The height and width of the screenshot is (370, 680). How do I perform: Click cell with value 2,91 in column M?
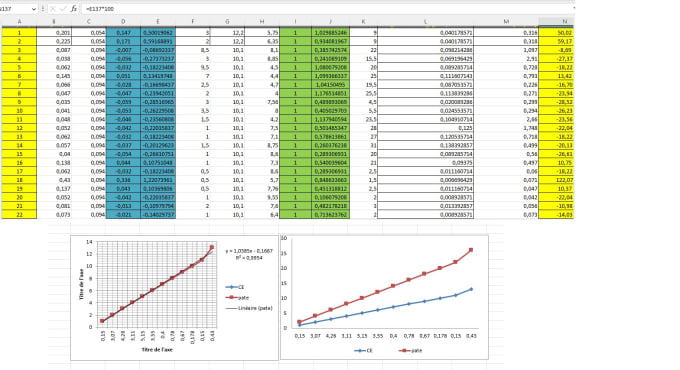(506, 59)
